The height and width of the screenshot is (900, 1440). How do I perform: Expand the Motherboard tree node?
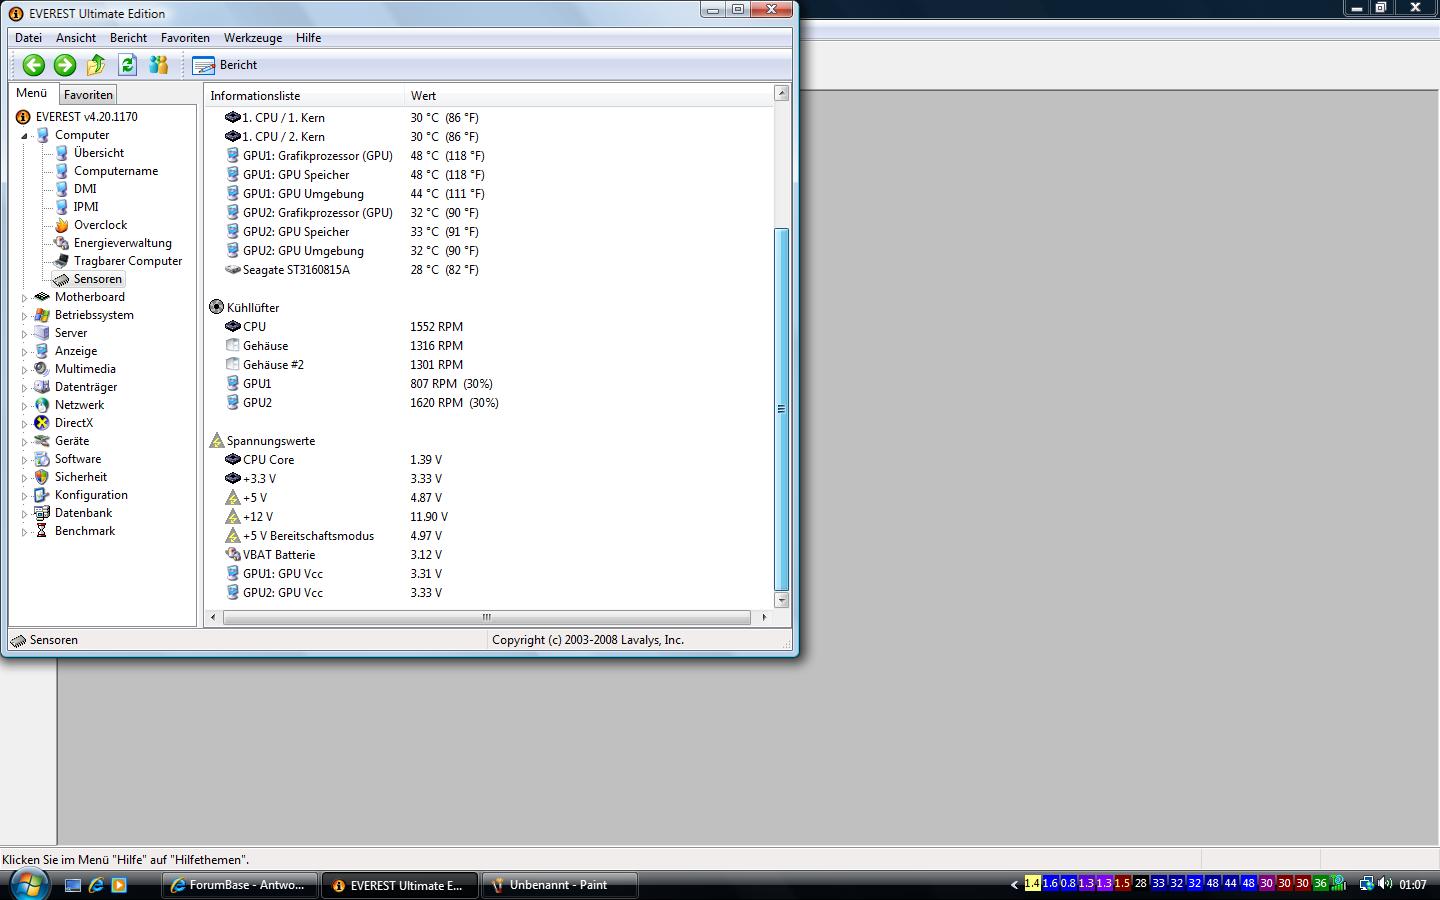click(x=25, y=298)
